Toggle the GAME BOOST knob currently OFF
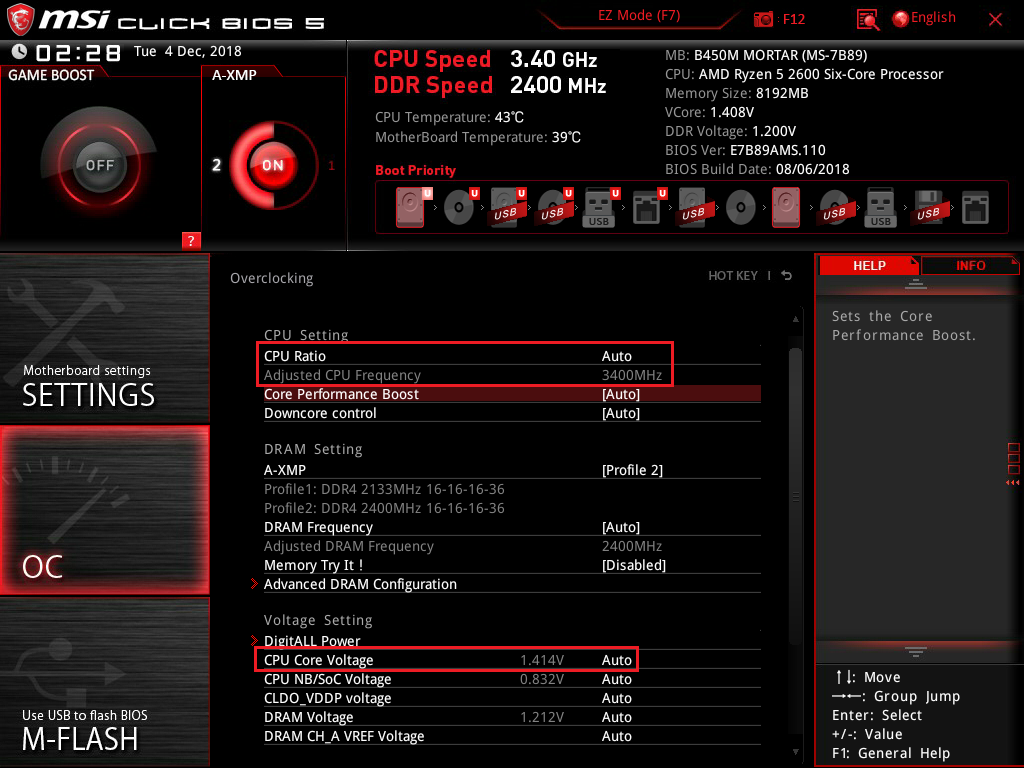Screen dimensions: 1024x768 click(x=99, y=165)
